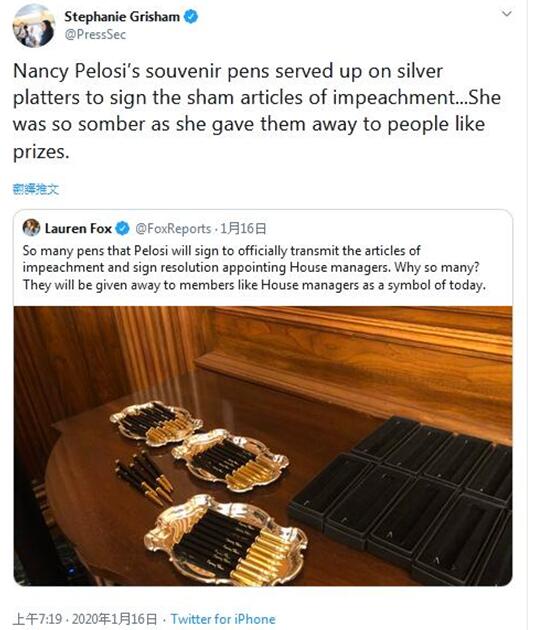Open the quoted tweet text about pens
This screenshot has height=630, width=533.
[254, 268]
